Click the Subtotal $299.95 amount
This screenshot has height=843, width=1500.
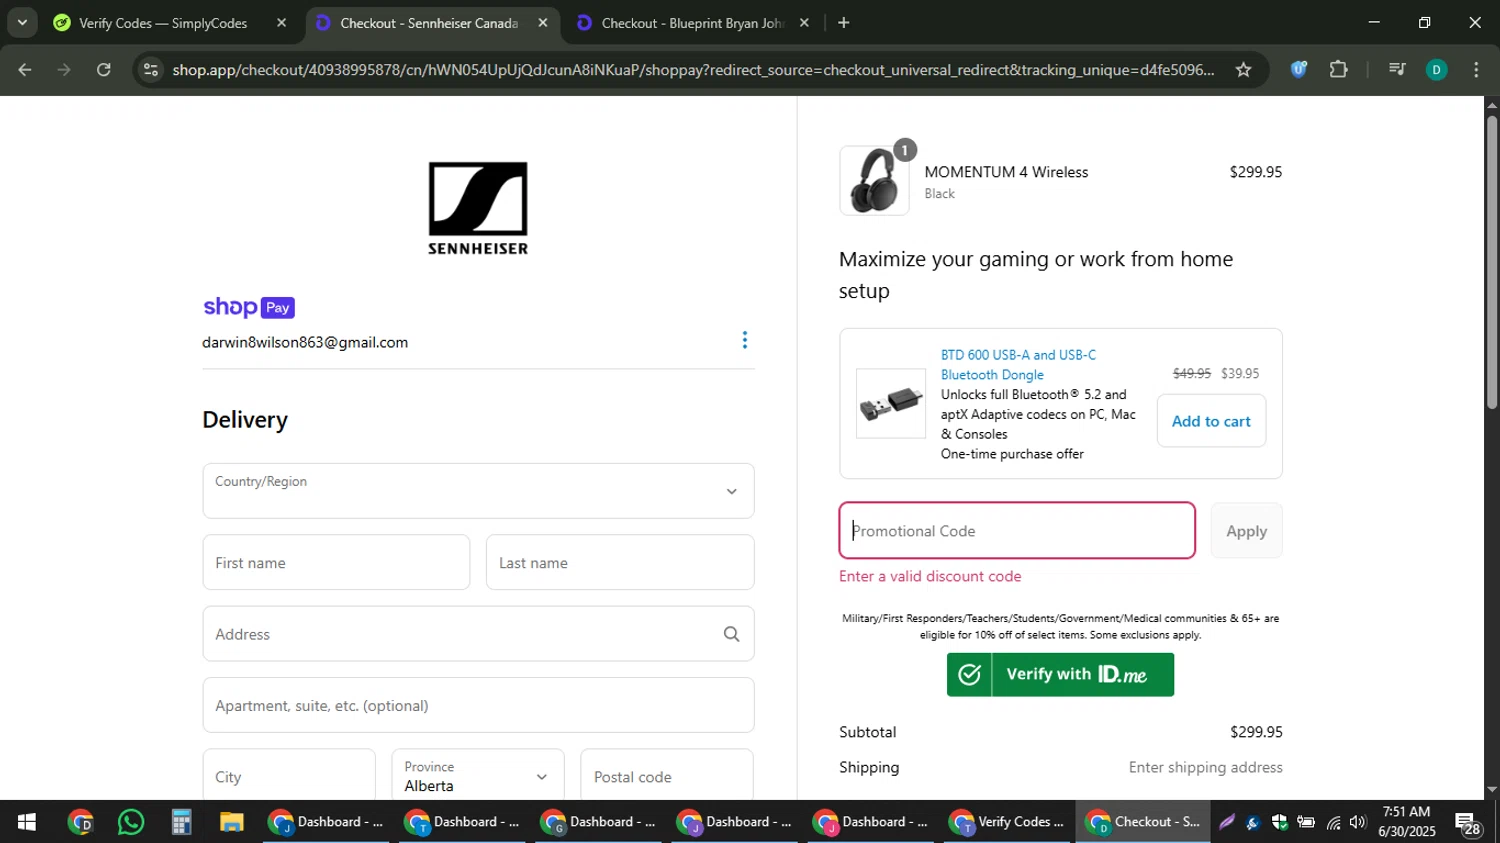click(1256, 732)
